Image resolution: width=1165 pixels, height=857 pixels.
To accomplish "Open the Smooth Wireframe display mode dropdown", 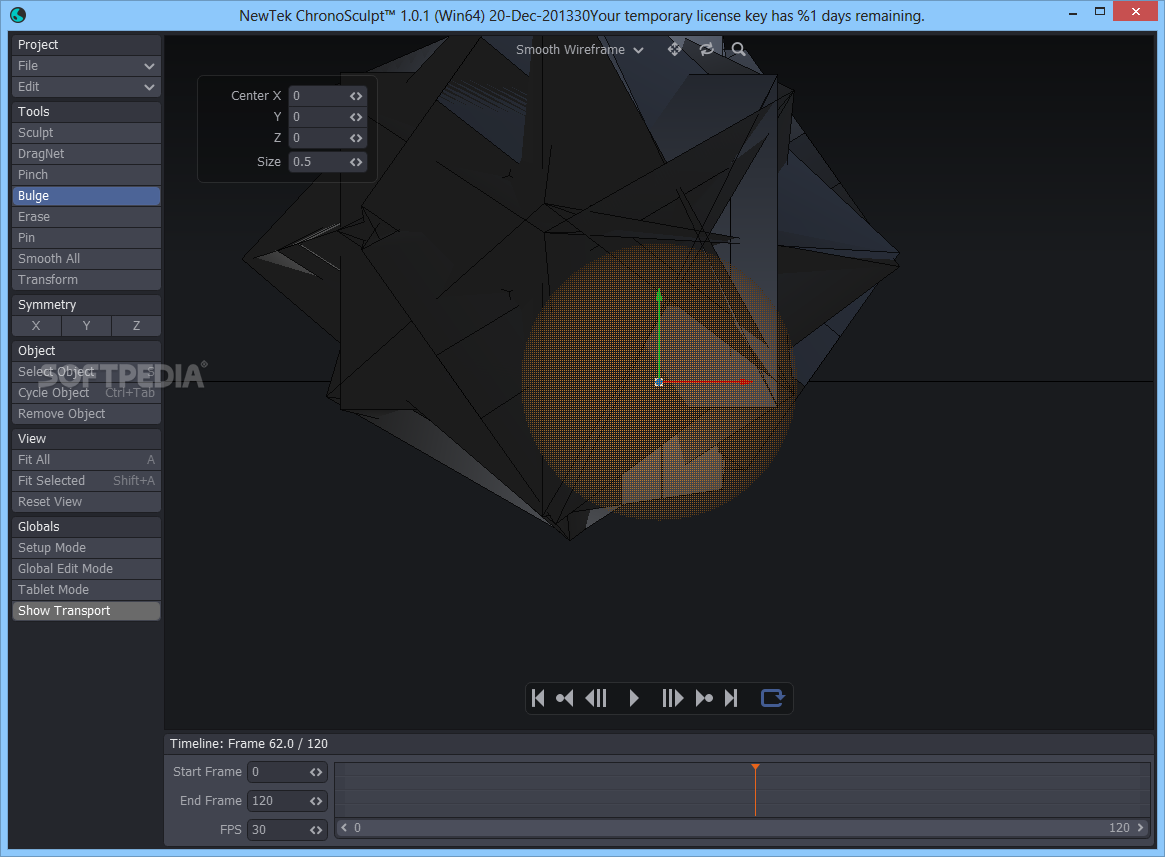I will click(580, 50).
